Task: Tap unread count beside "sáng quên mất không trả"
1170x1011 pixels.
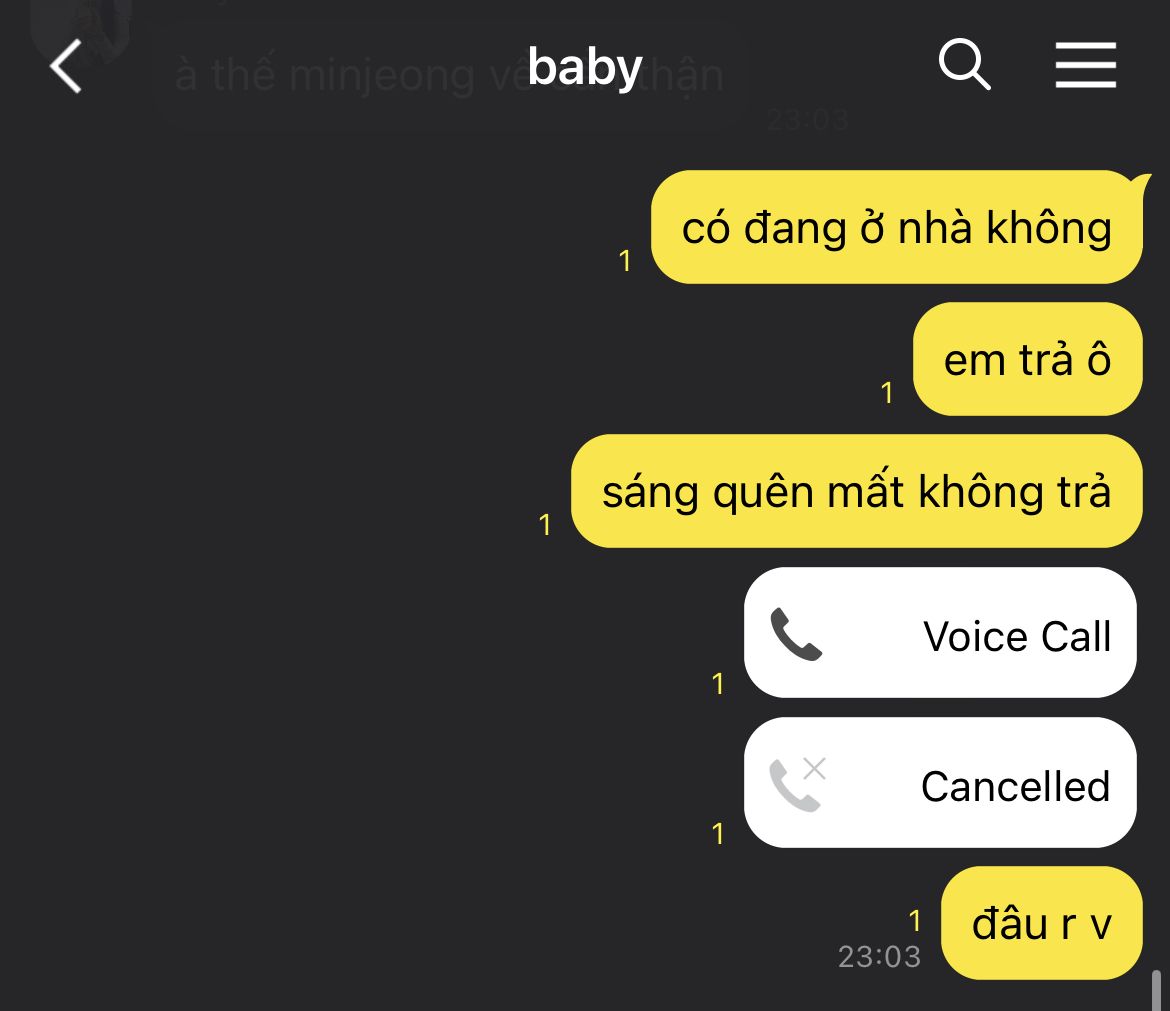Action: tap(545, 525)
